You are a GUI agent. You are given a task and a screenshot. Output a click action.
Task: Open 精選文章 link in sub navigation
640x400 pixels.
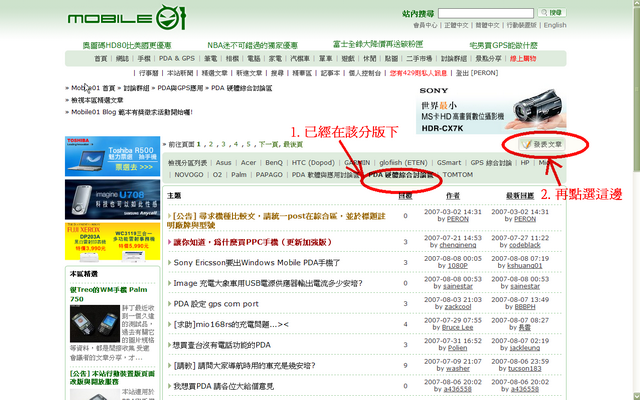click(214, 73)
